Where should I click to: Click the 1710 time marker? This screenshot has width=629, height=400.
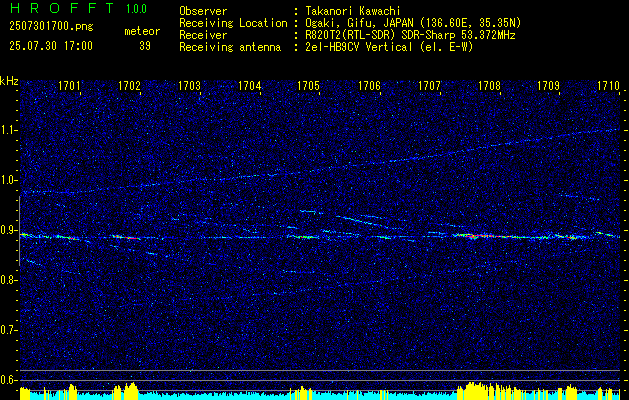click(609, 85)
